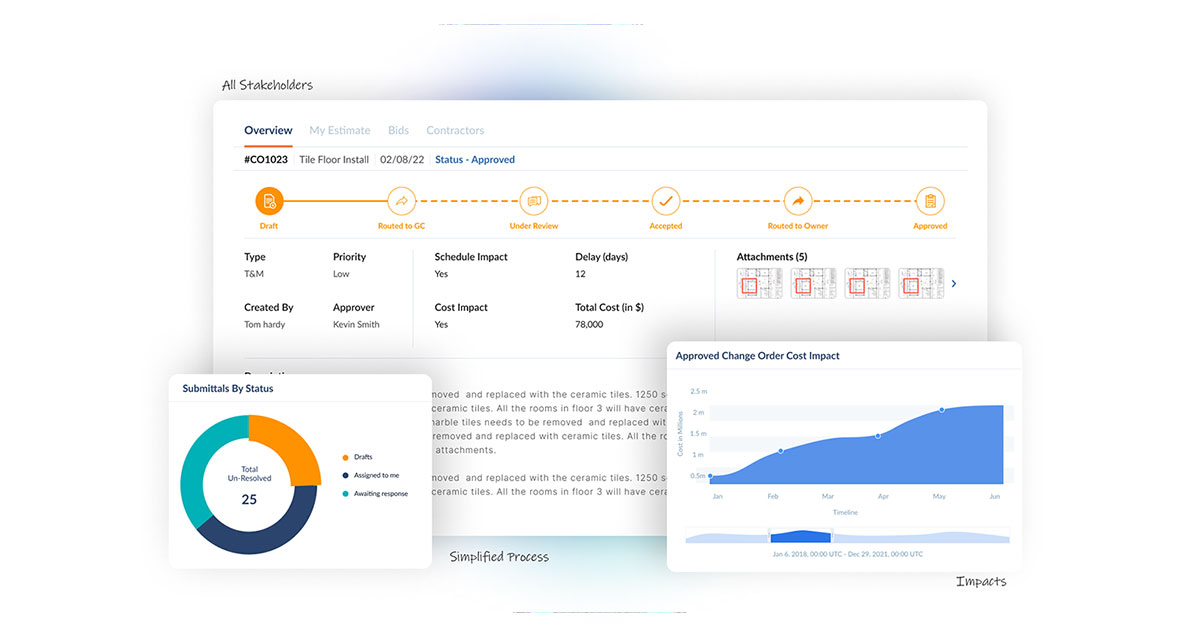The height and width of the screenshot is (627, 1200).
Task: Switch to the Contractors tab
Action: point(455,130)
